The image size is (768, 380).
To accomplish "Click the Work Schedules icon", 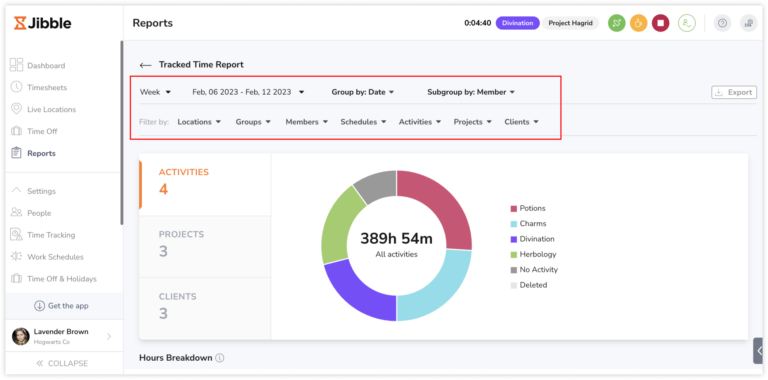I will click(17, 257).
